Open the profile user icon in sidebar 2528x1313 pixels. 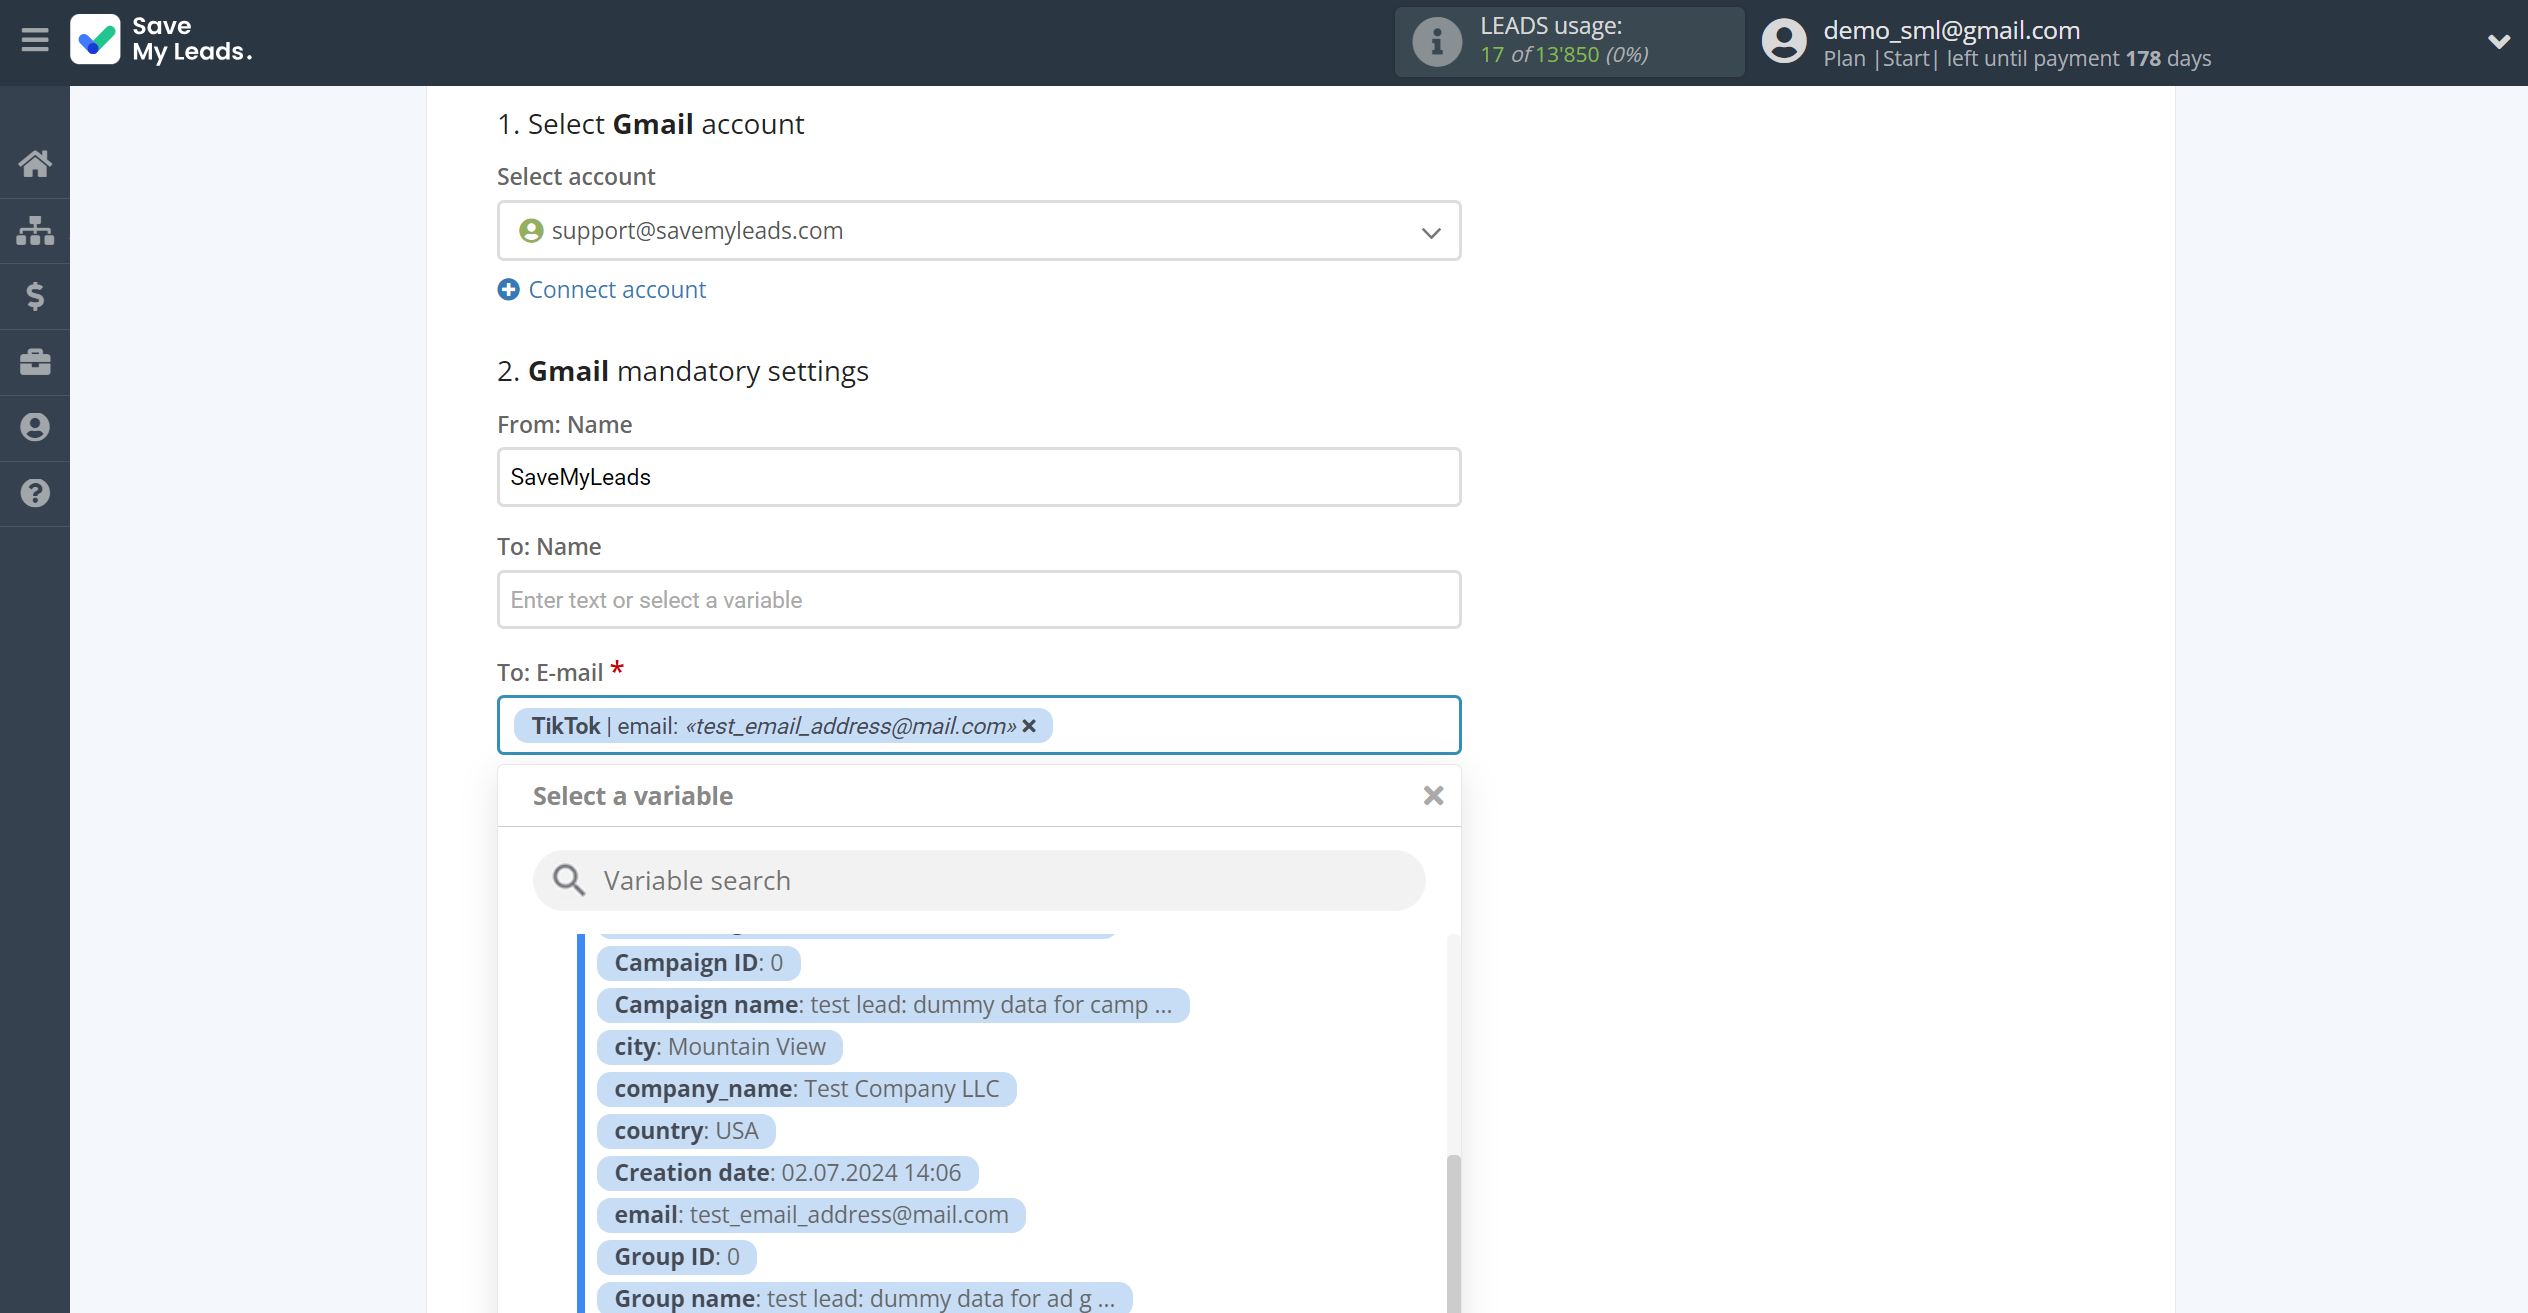coord(35,428)
